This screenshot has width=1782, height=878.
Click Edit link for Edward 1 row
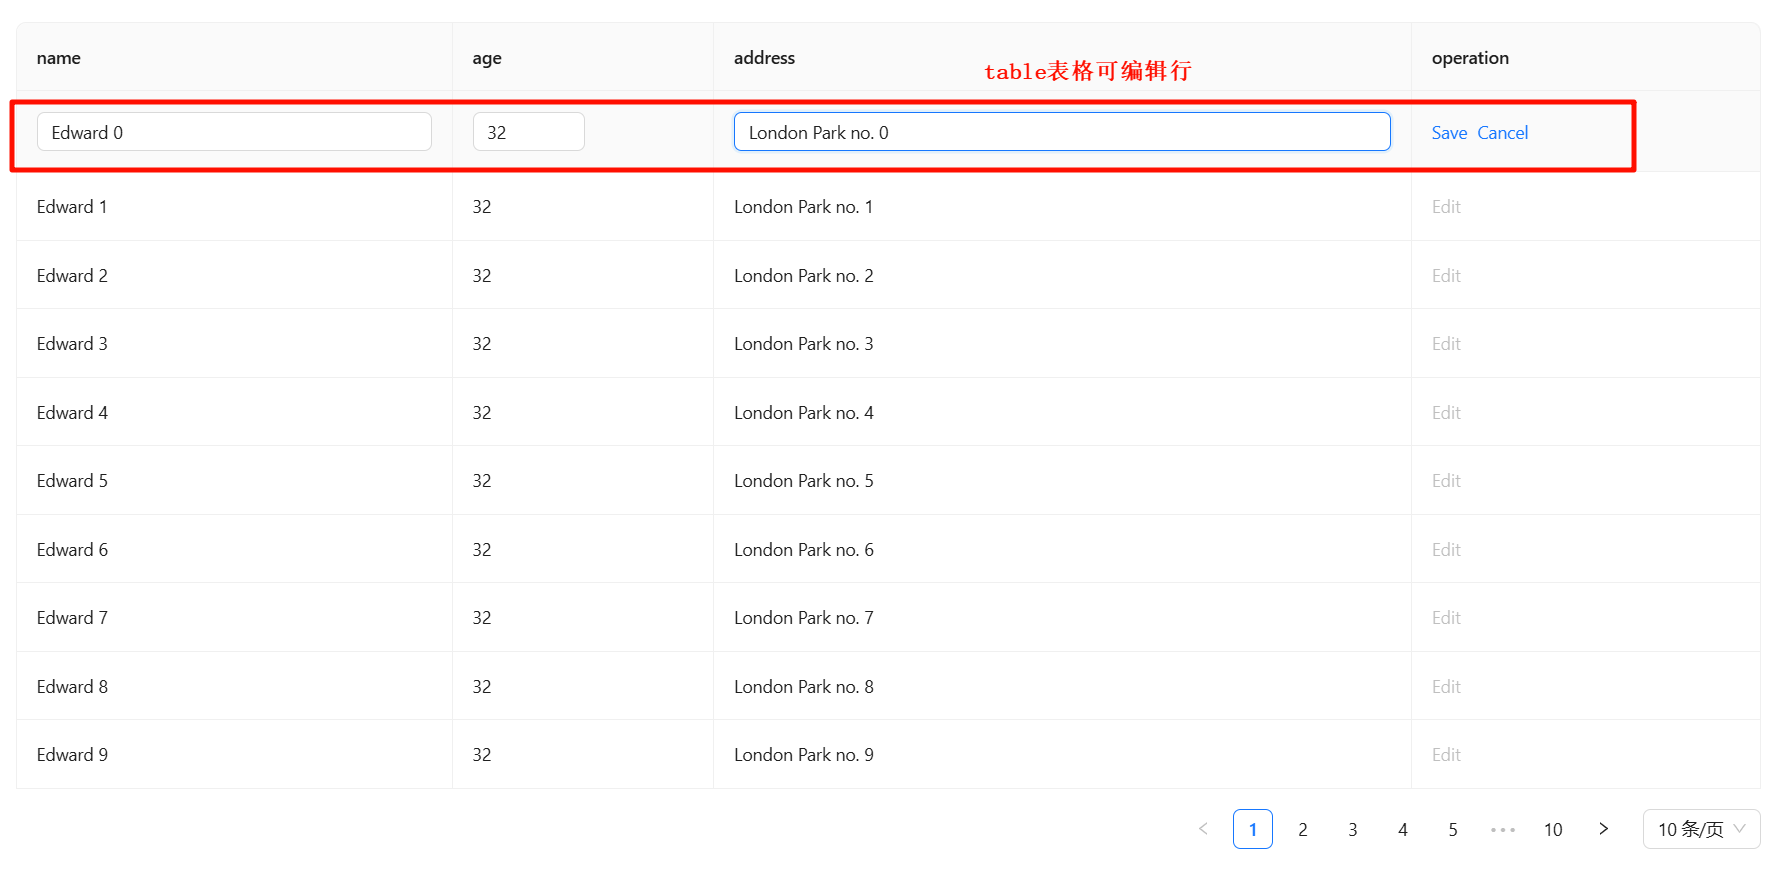click(1446, 207)
